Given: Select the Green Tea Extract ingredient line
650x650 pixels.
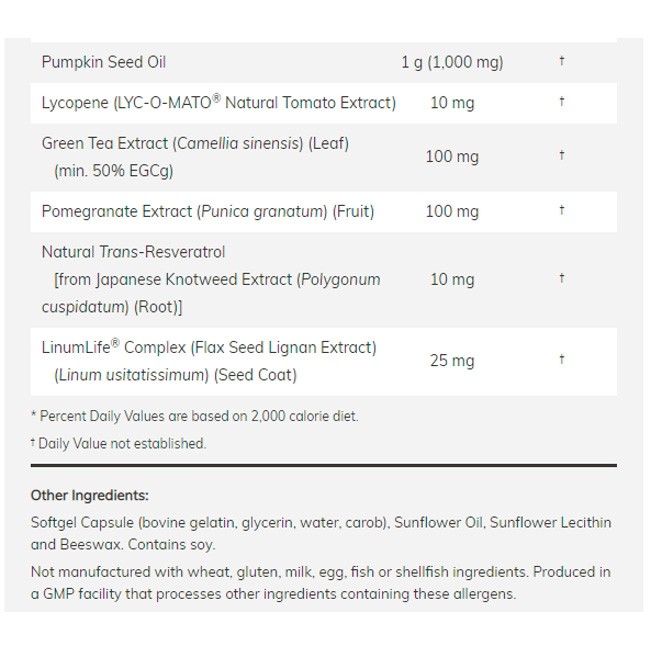Looking at the screenshot, I should point(195,143).
